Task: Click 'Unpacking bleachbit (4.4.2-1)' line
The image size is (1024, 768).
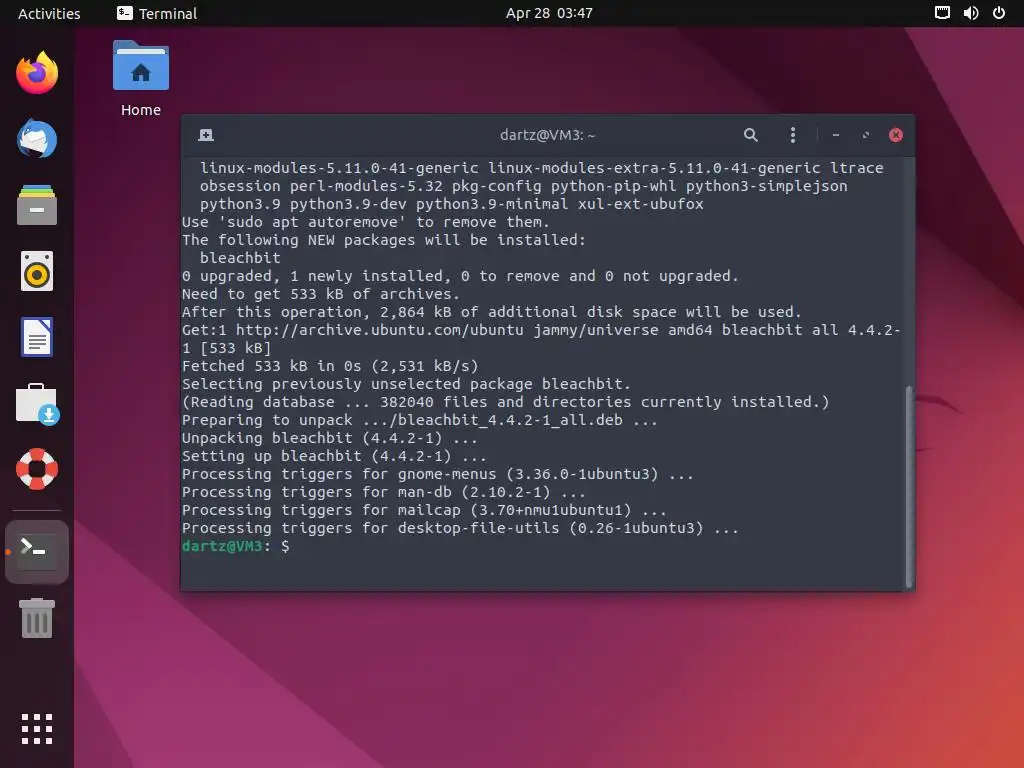Action: 330,438
